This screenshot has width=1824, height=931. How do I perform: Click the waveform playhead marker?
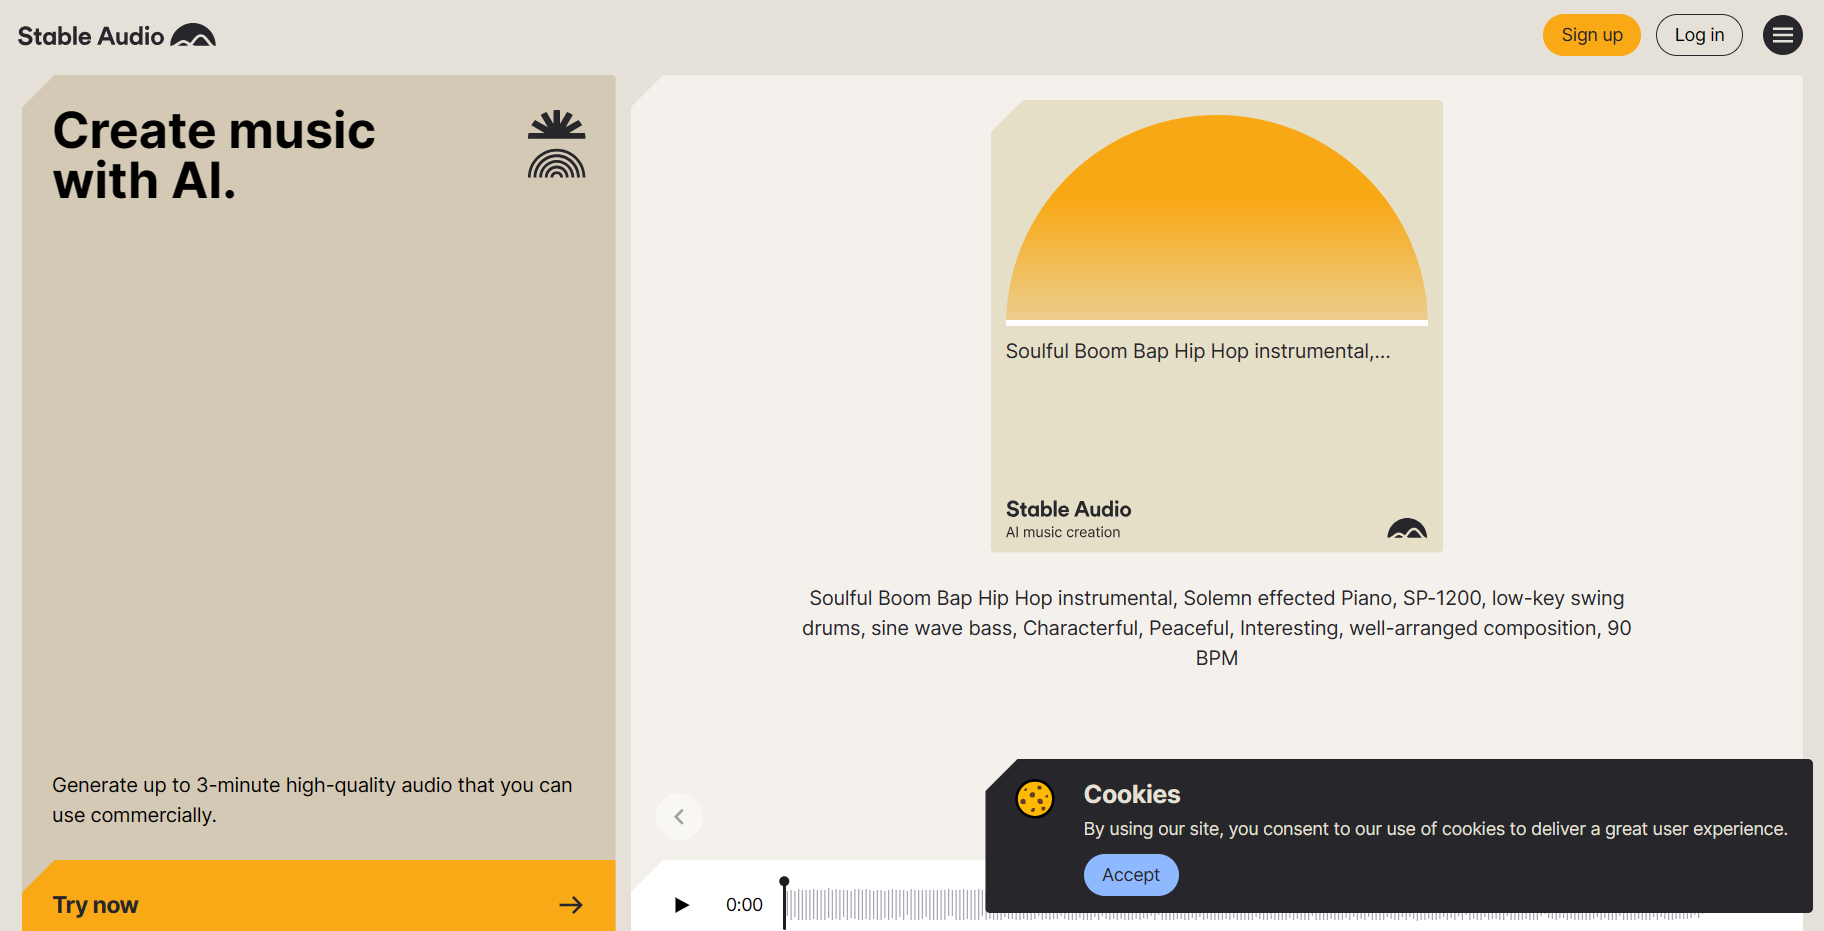click(x=785, y=883)
